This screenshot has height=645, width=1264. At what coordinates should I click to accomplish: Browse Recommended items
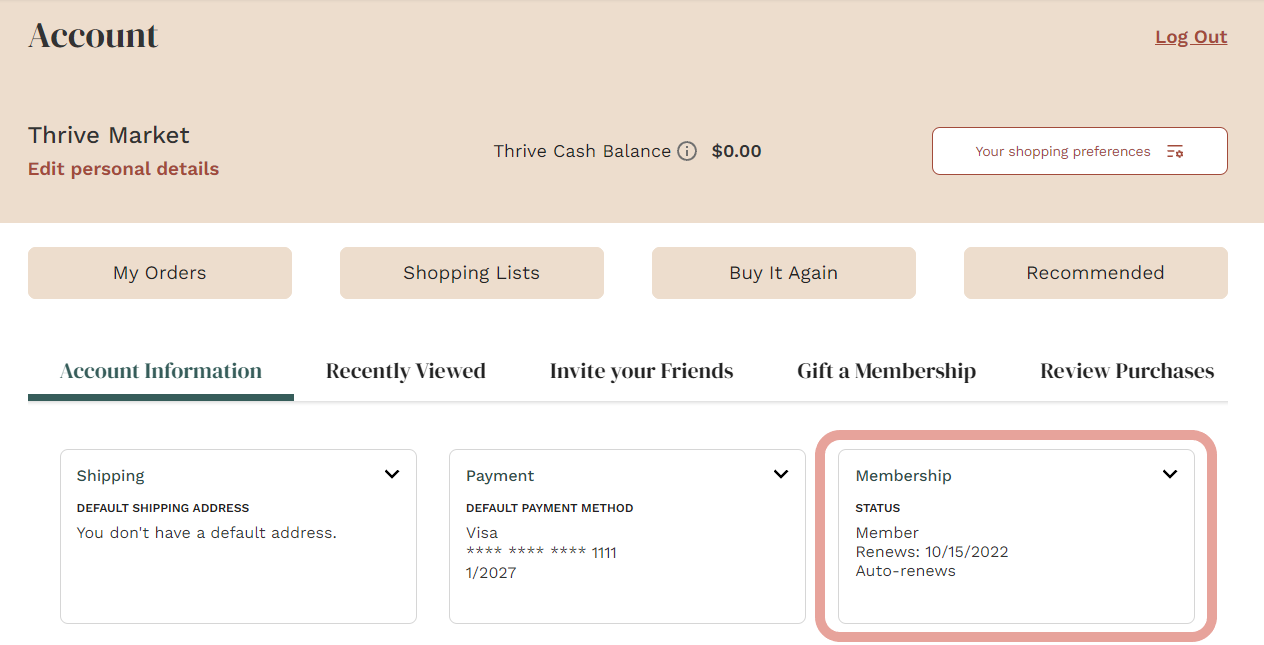(x=1095, y=272)
